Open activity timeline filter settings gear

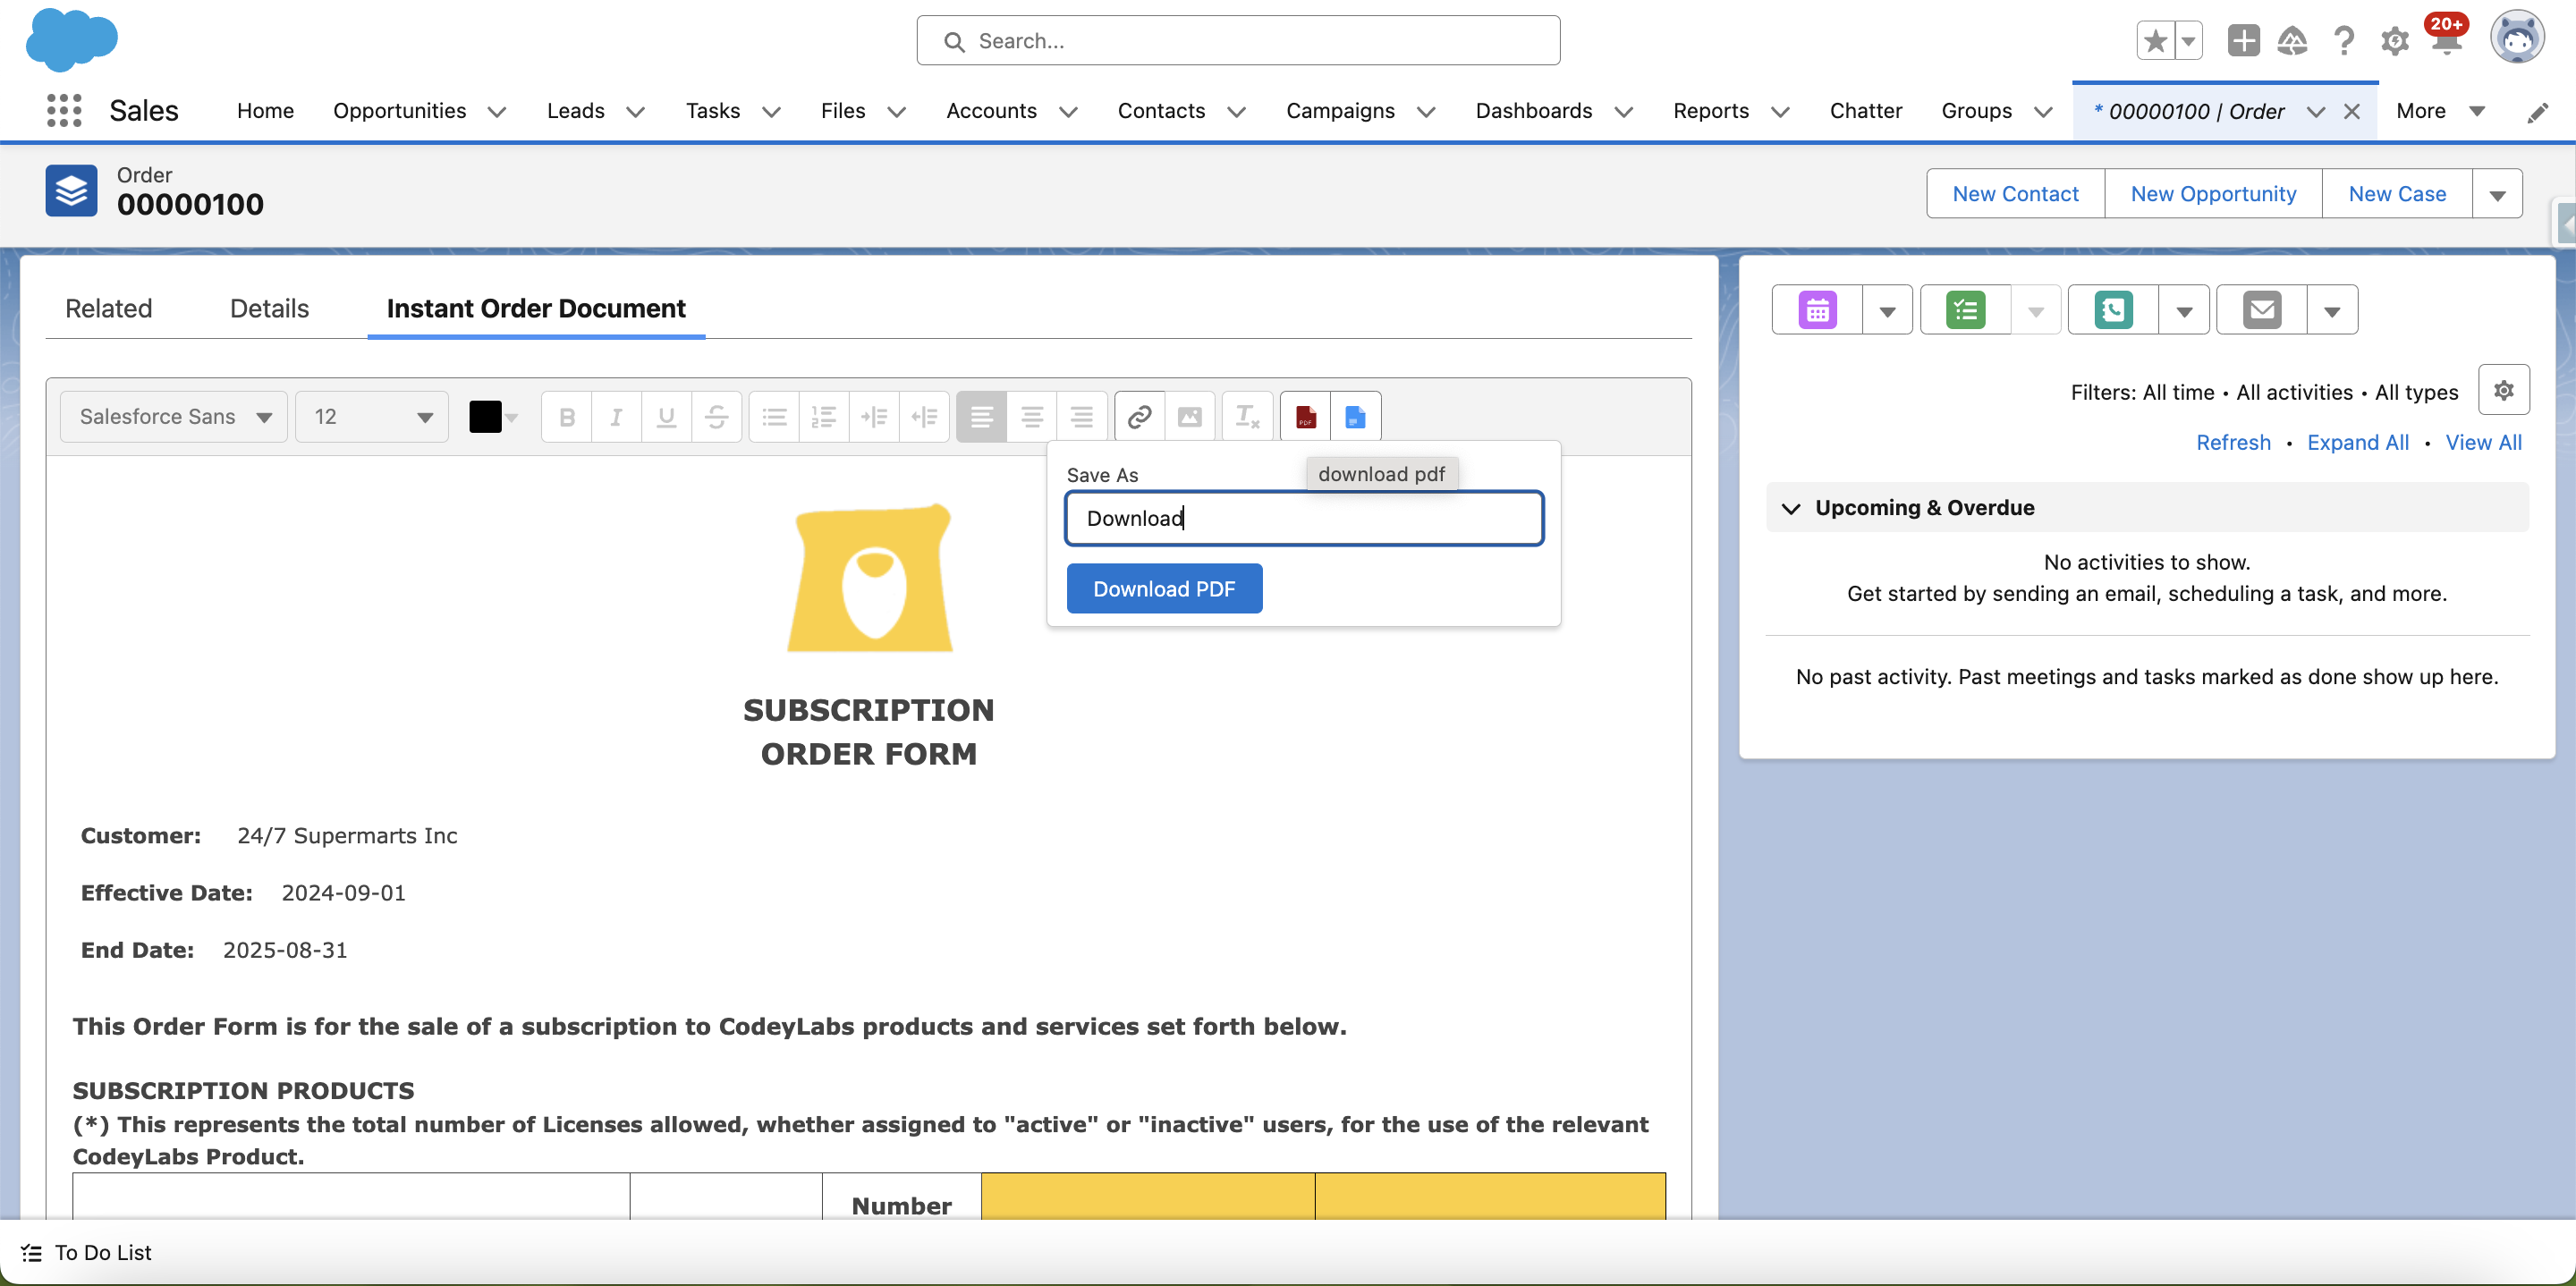[2504, 390]
